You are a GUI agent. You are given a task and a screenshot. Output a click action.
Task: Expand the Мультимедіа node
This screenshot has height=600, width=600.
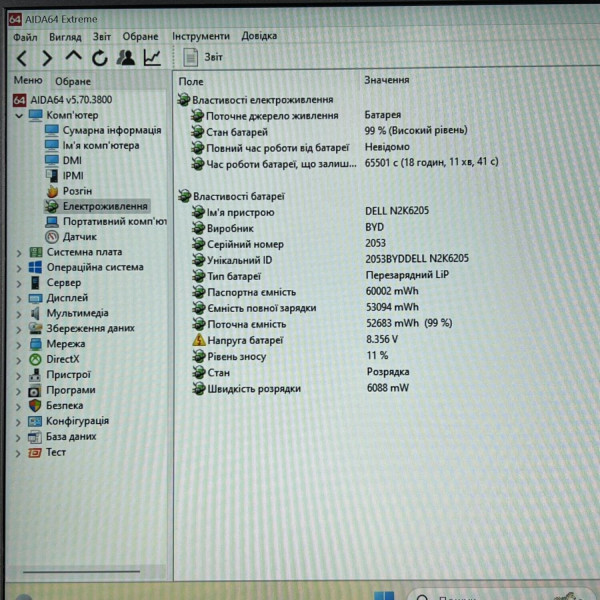point(19,314)
